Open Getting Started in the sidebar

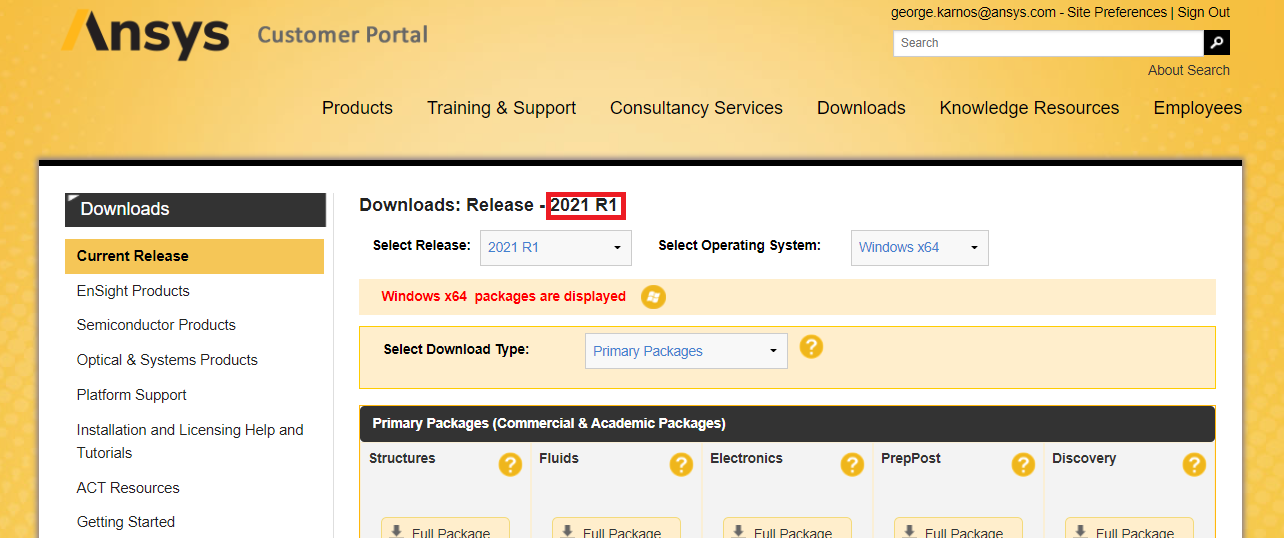point(126,522)
